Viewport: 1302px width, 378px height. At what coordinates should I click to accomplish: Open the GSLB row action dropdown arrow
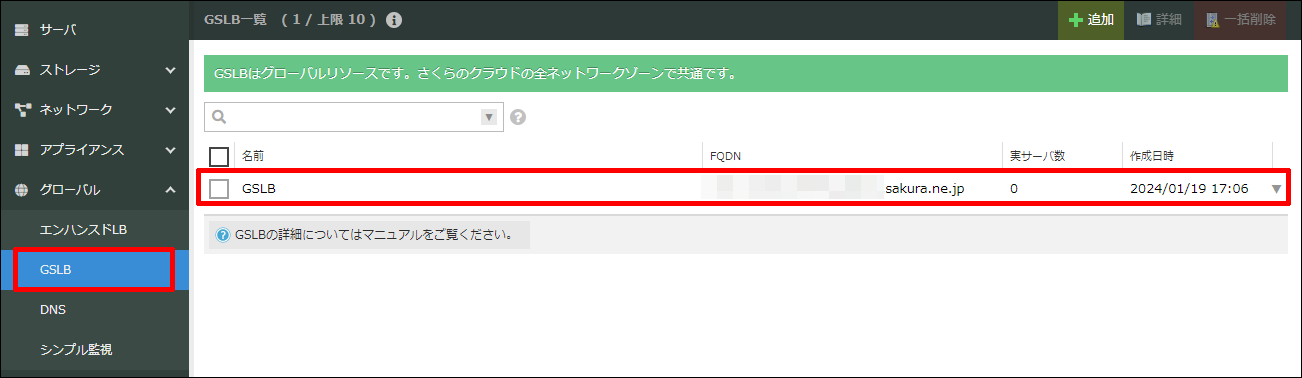click(x=1276, y=189)
